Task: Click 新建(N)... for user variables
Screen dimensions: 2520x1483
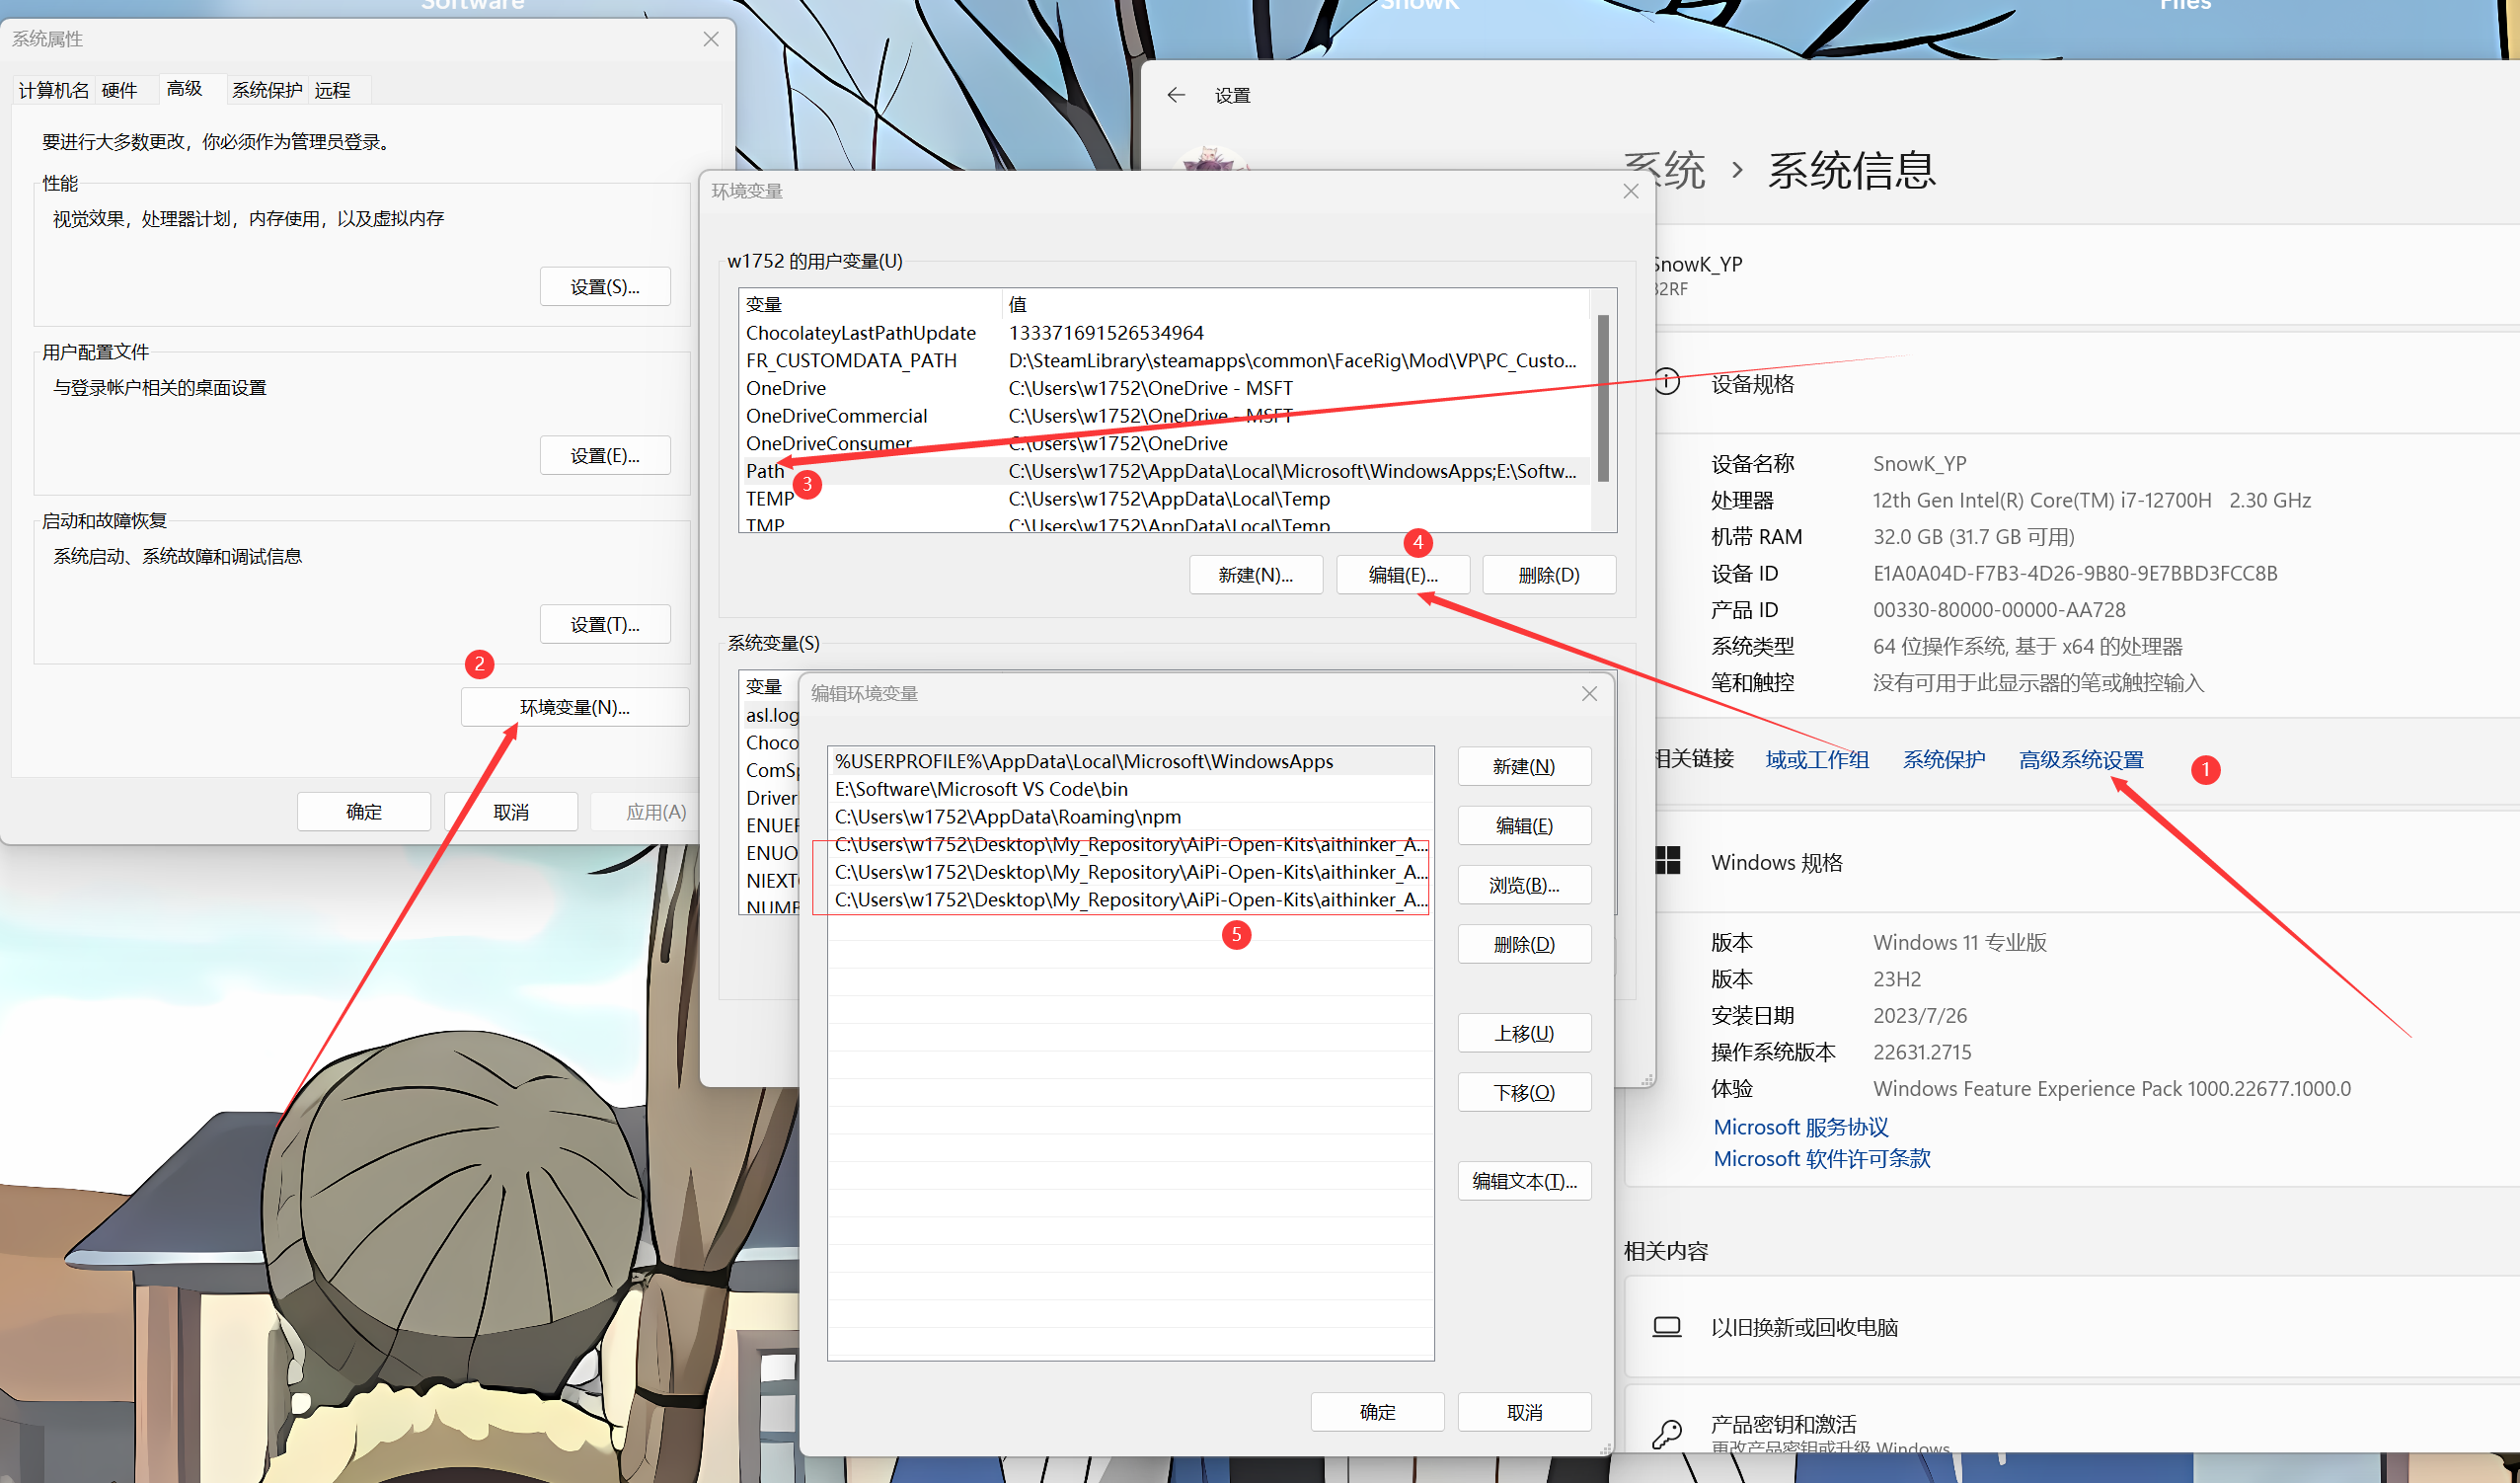Action: tap(1256, 575)
